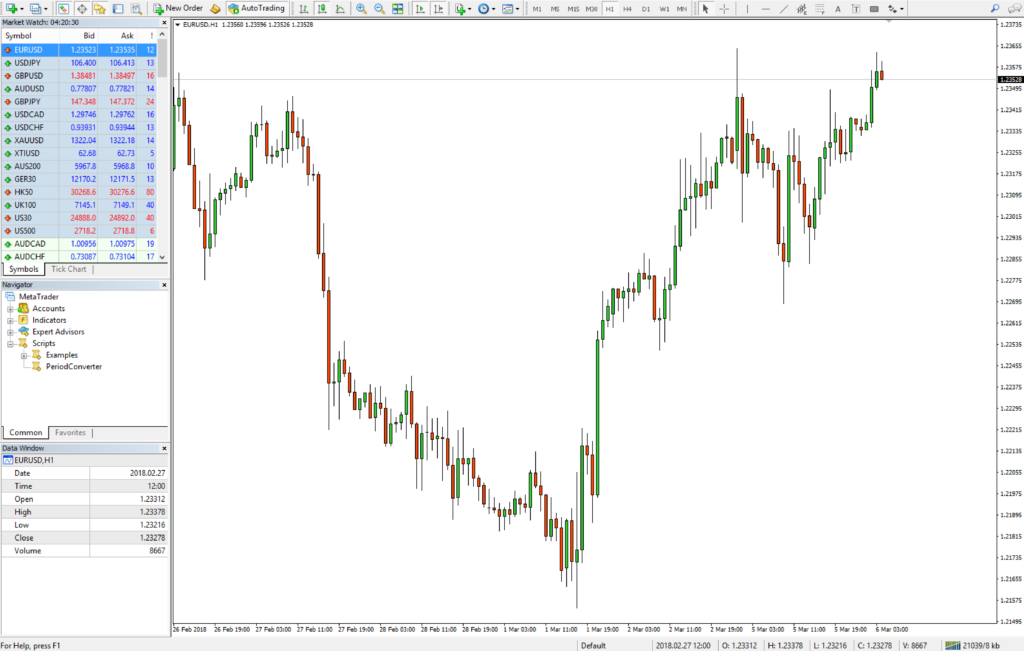Close the Navigator panel
The width and height of the screenshot is (1024, 651).
164,285
